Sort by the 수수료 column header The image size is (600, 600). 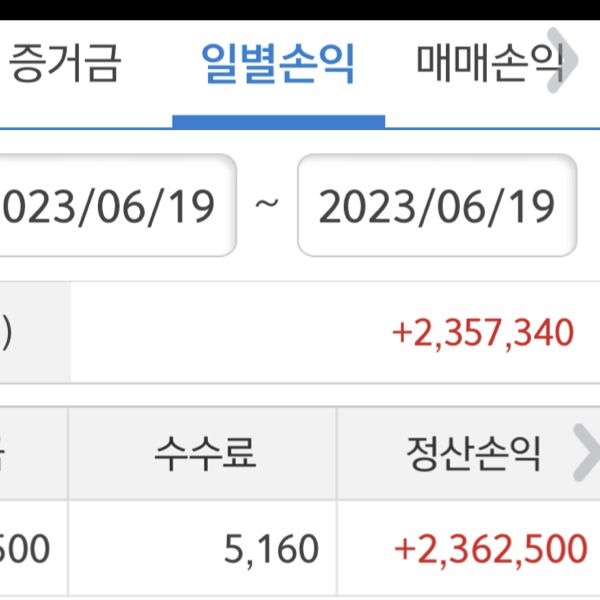pos(204,455)
